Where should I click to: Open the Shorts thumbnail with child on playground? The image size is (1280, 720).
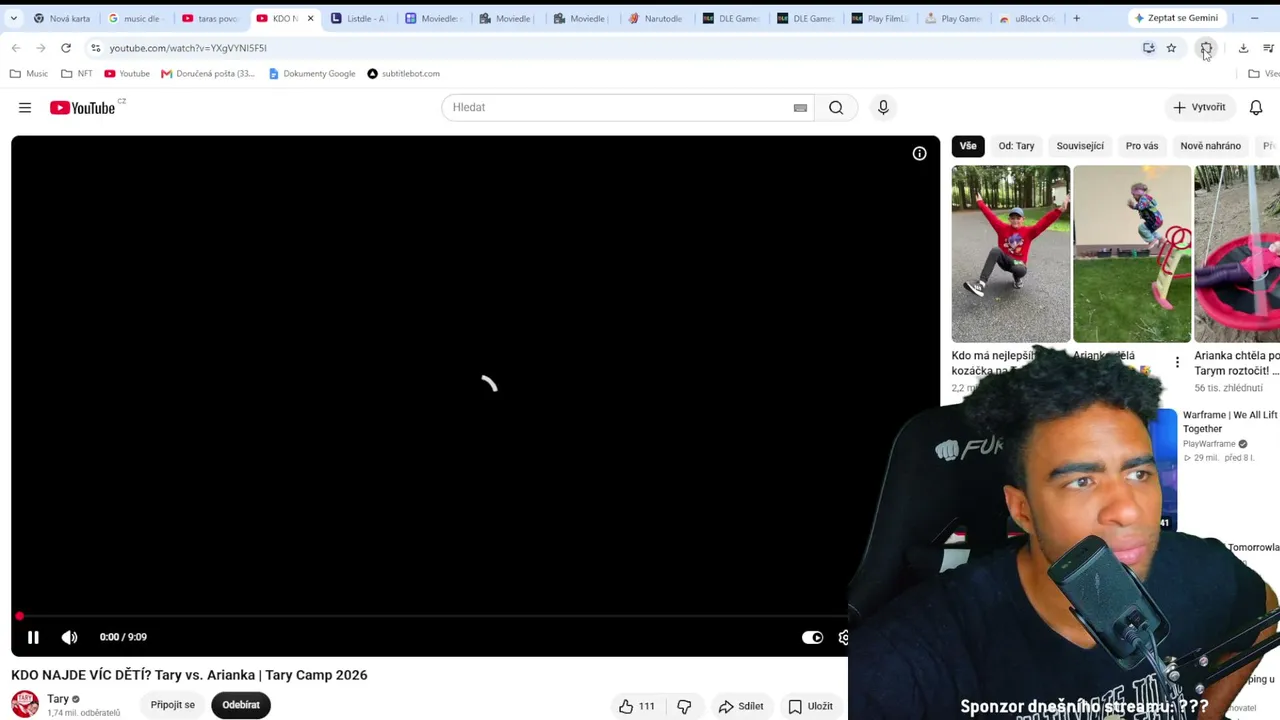[x=1132, y=254]
